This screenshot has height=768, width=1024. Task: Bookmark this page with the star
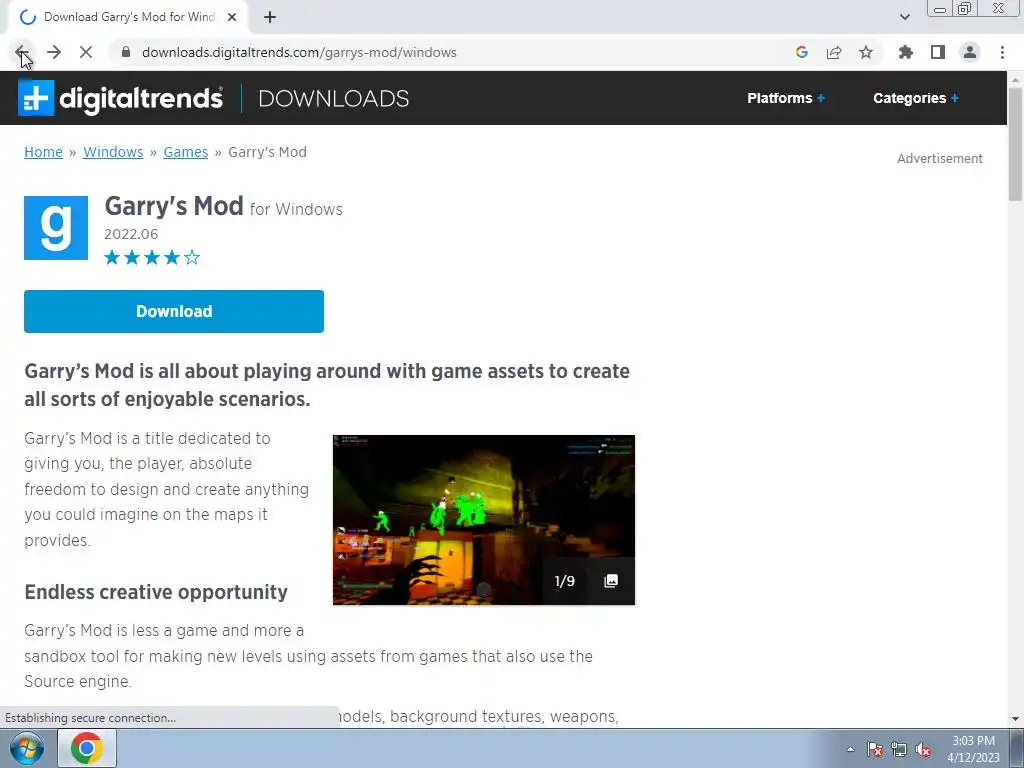click(866, 52)
